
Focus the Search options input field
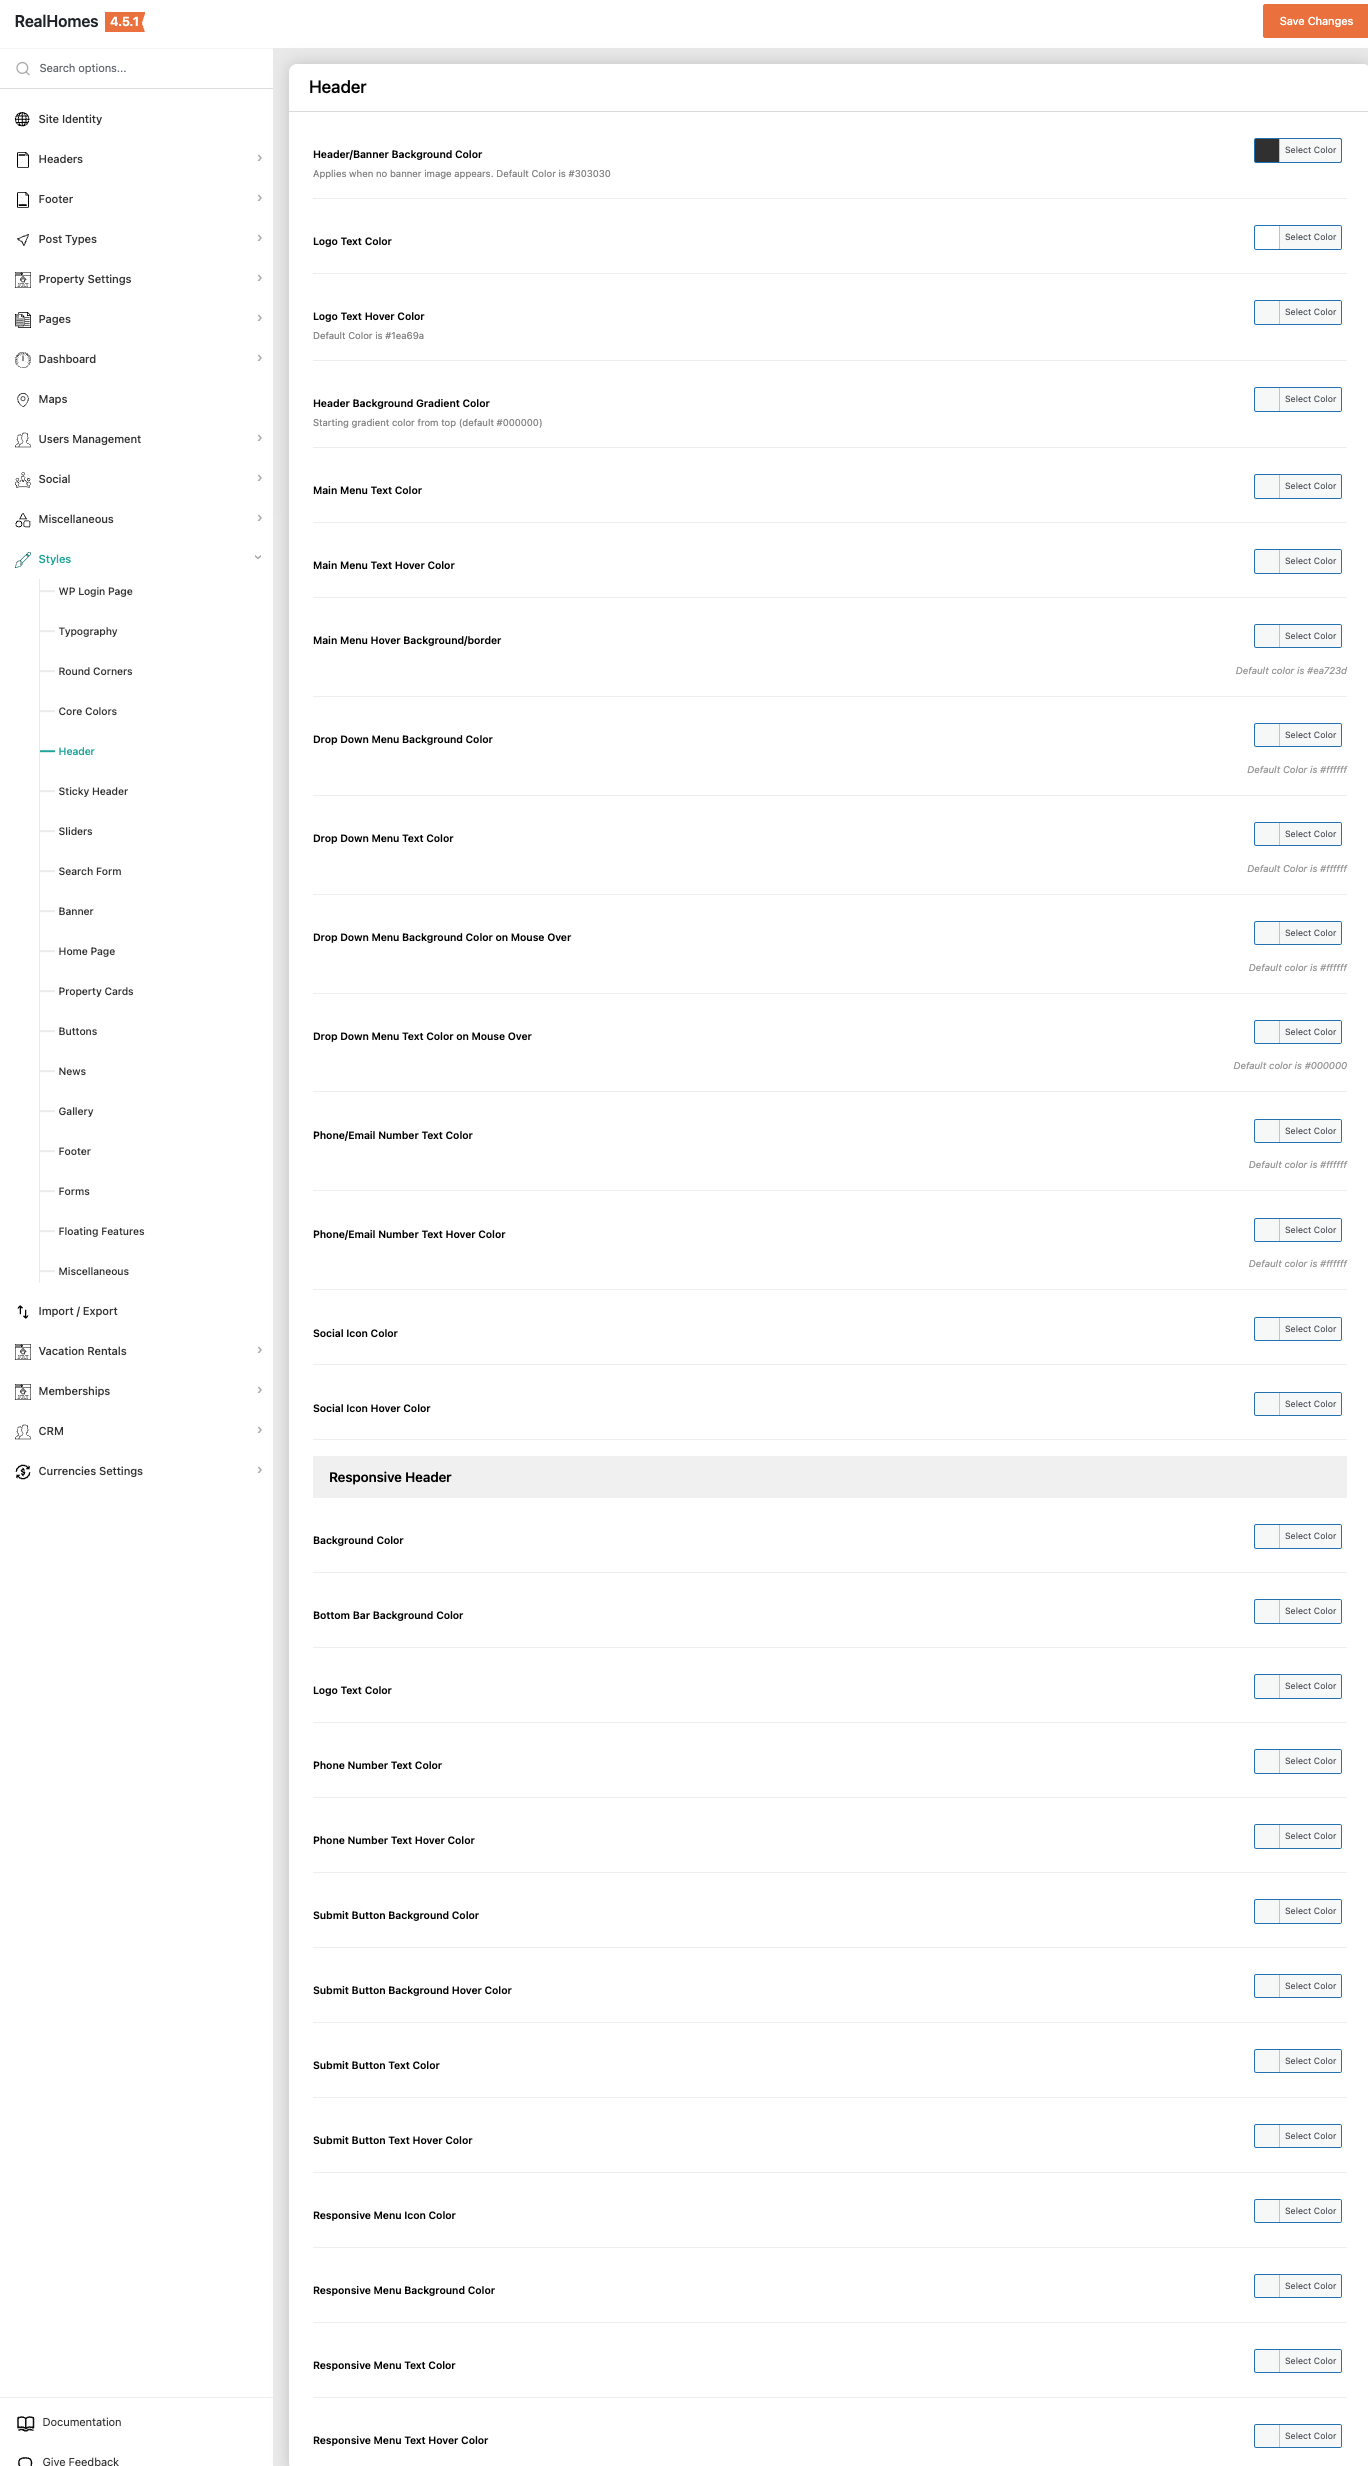point(140,68)
